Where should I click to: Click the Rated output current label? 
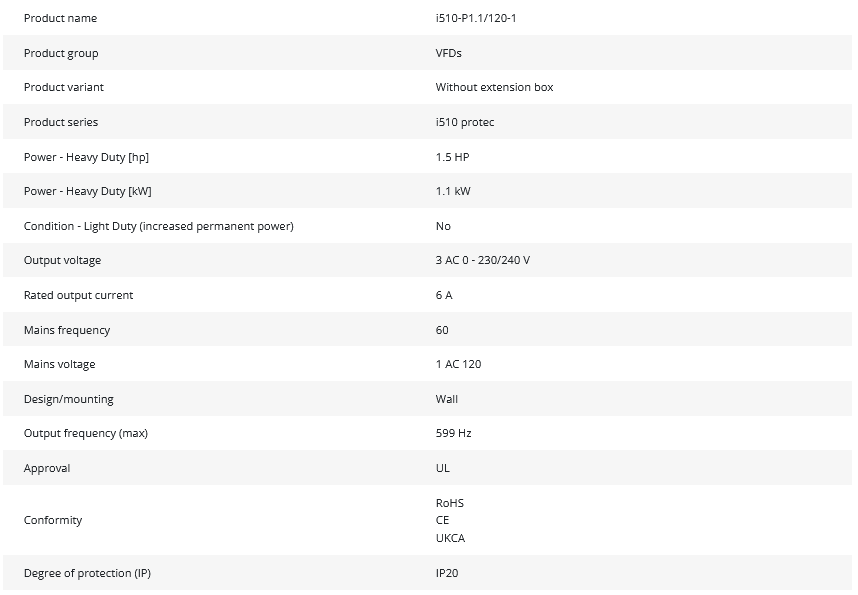point(78,295)
